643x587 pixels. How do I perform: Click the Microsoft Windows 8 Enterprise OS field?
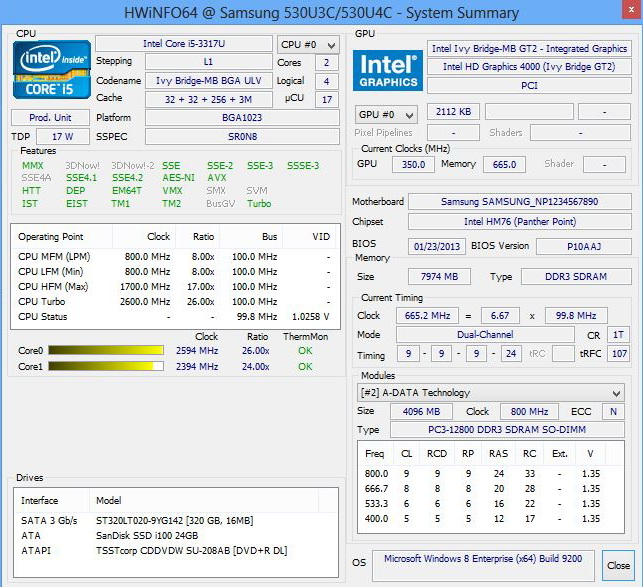click(x=483, y=565)
